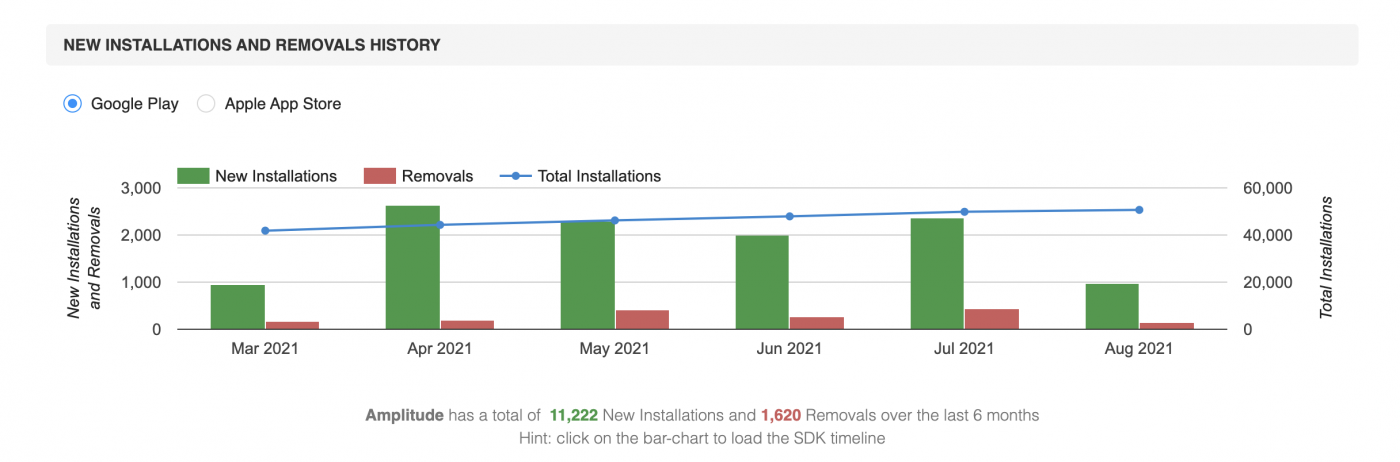This screenshot has width=1400, height=462.
Task: Click the Apr 2021 axis label
Action: click(x=440, y=349)
